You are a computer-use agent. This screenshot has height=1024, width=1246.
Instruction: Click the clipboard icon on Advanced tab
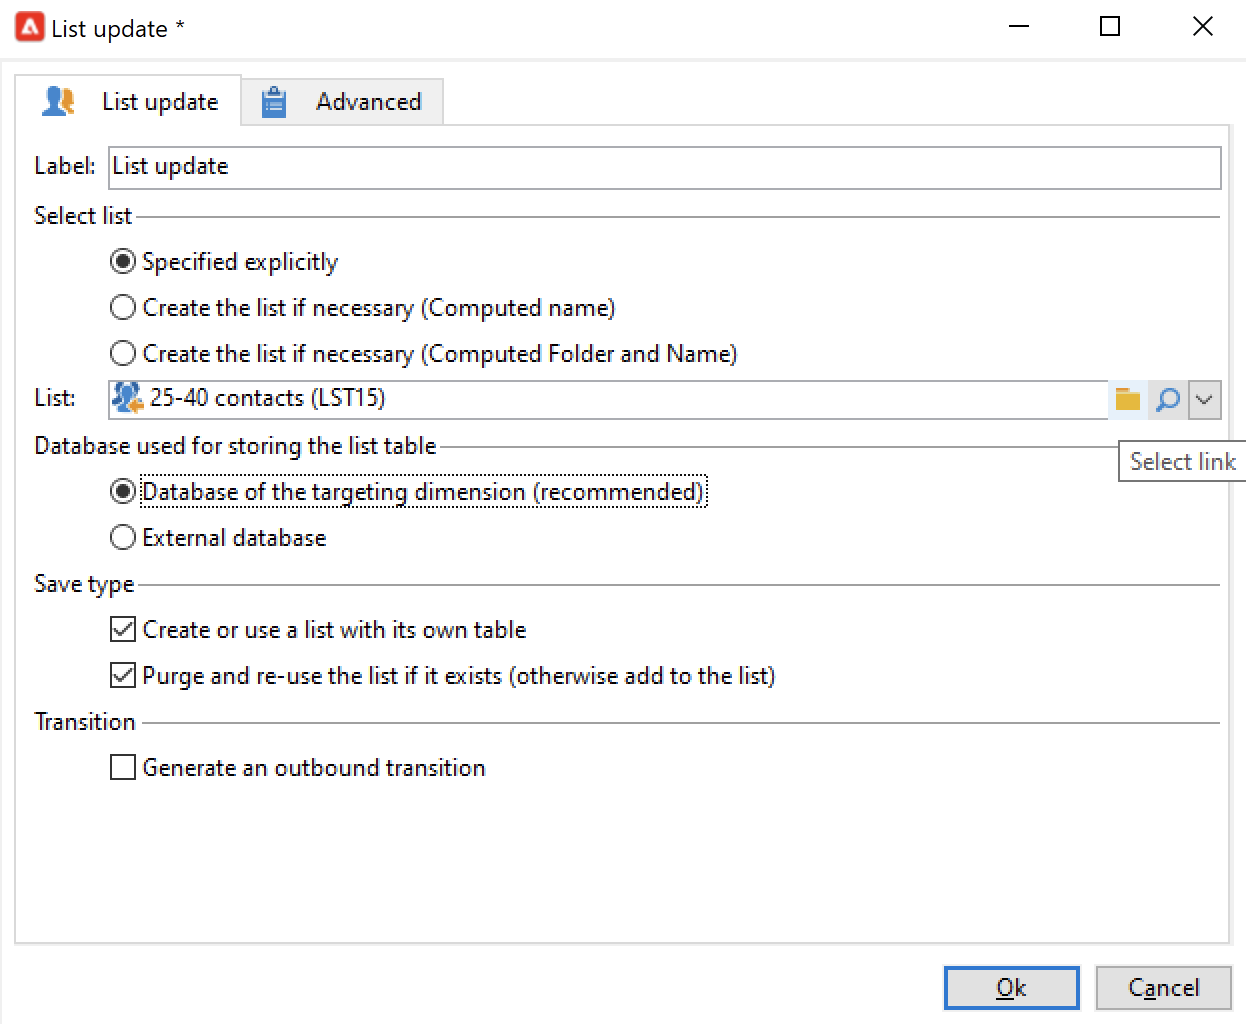tap(274, 102)
